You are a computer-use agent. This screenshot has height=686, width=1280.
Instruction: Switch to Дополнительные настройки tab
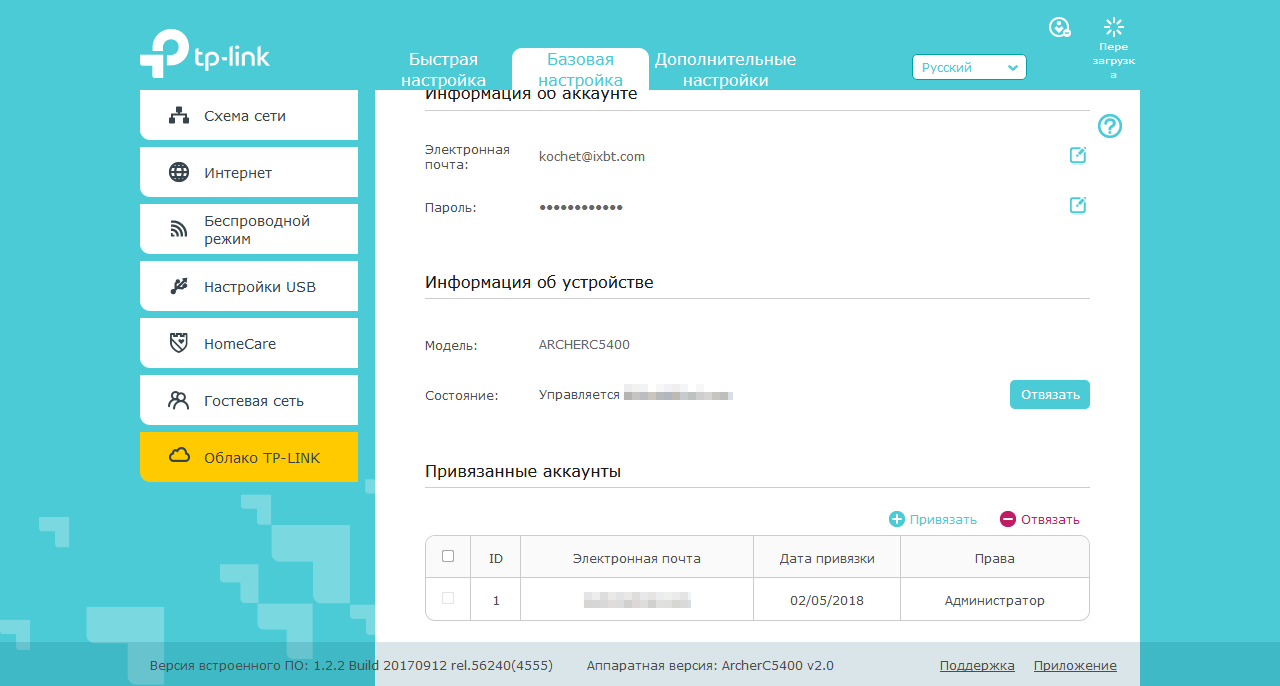click(725, 70)
